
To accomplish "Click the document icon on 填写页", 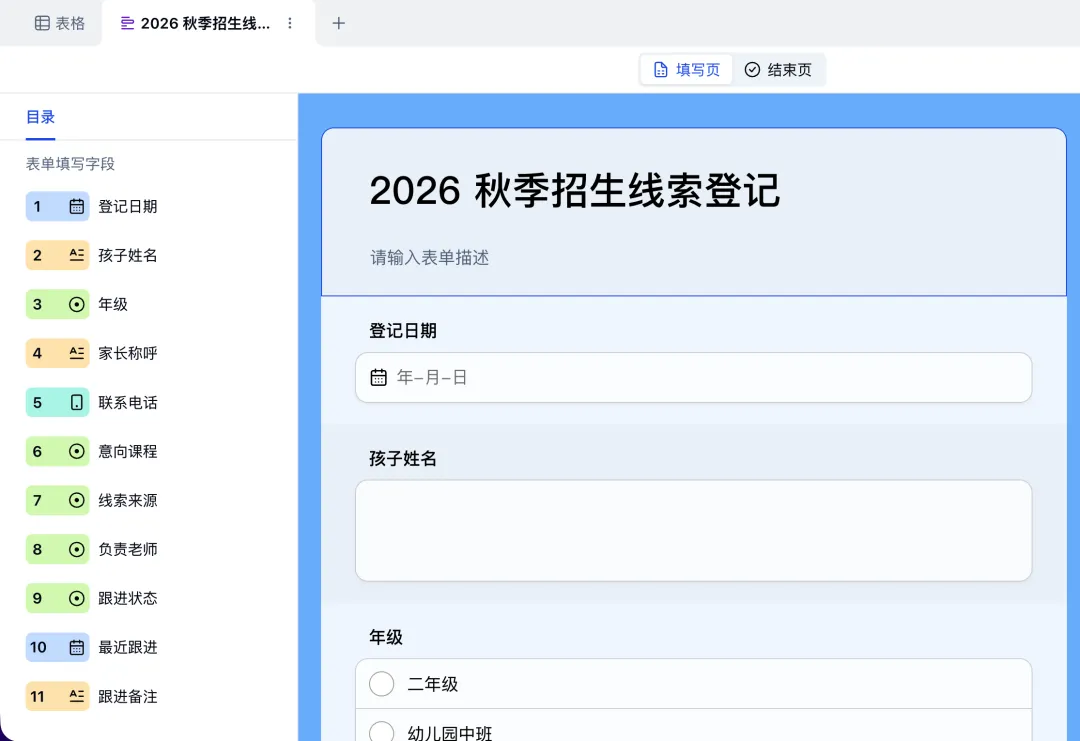I will [x=661, y=70].
